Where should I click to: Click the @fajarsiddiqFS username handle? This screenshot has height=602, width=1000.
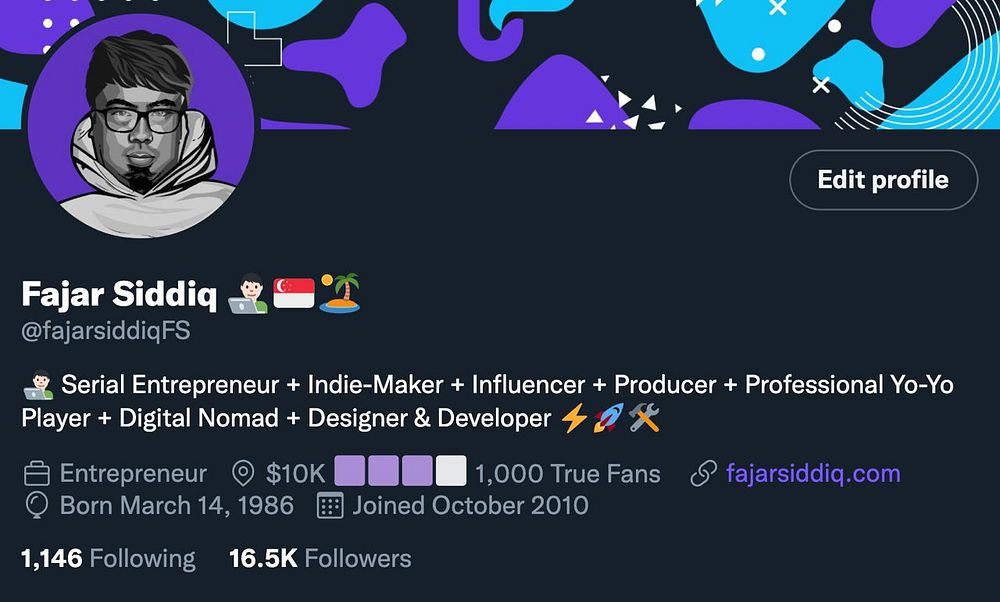(106, 331)
